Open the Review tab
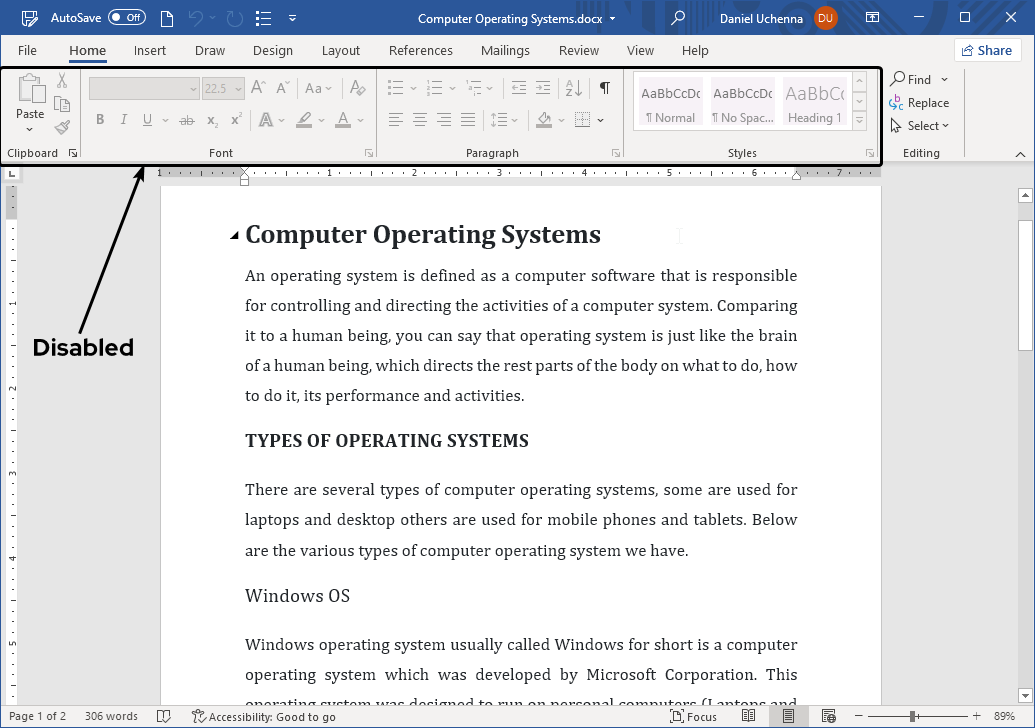Image resolution: width=1035 pixels, height=728 pixels. tap(578, 50)
